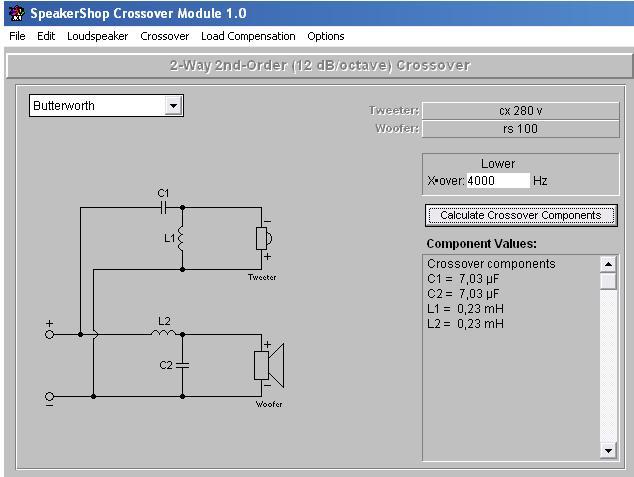
Task: Click the SpeakerShop application icon in title bar
Action: [16, 13]
